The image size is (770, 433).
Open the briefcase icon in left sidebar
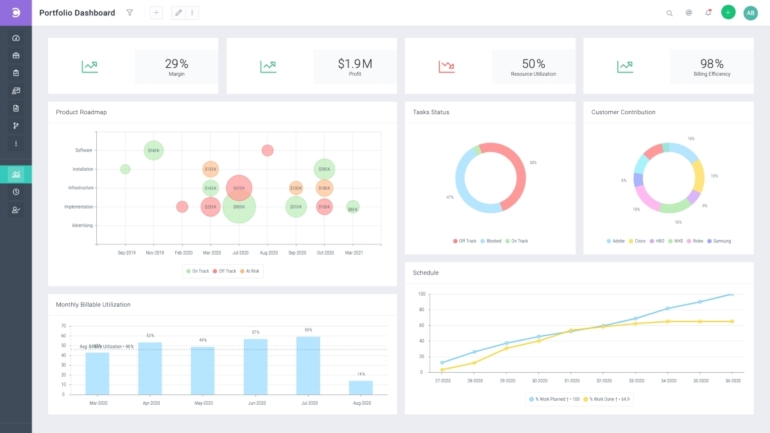click(16, 55)
